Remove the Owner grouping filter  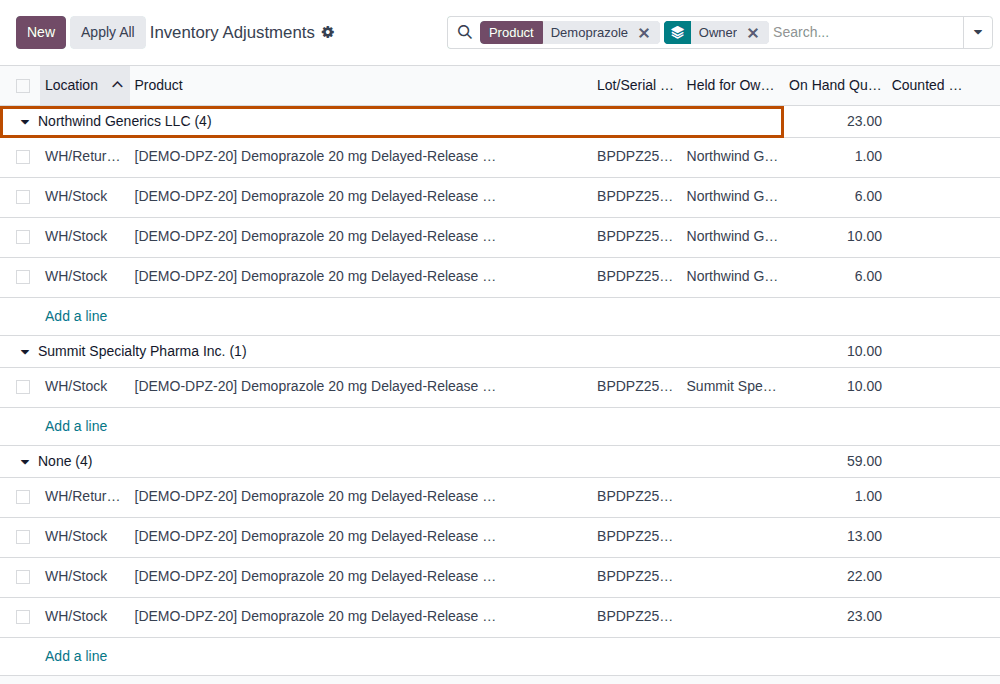click(753, 33)
